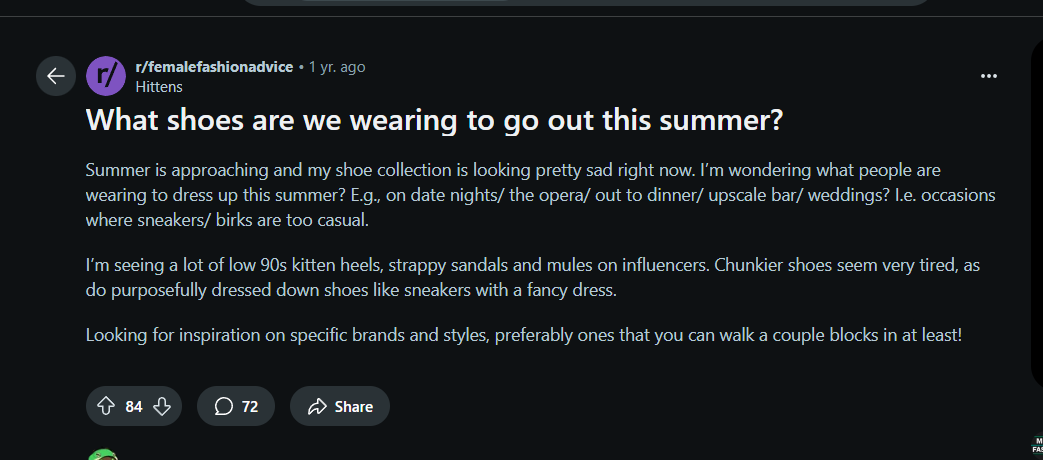Open the three-dot post options menu
Screen dimensions: 1043x460
[x=989, y=76]
